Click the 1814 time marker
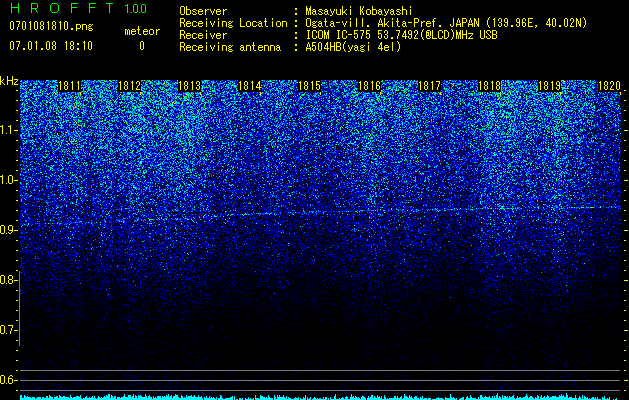The height and width of the screenshot is (400, 629). 250,86
